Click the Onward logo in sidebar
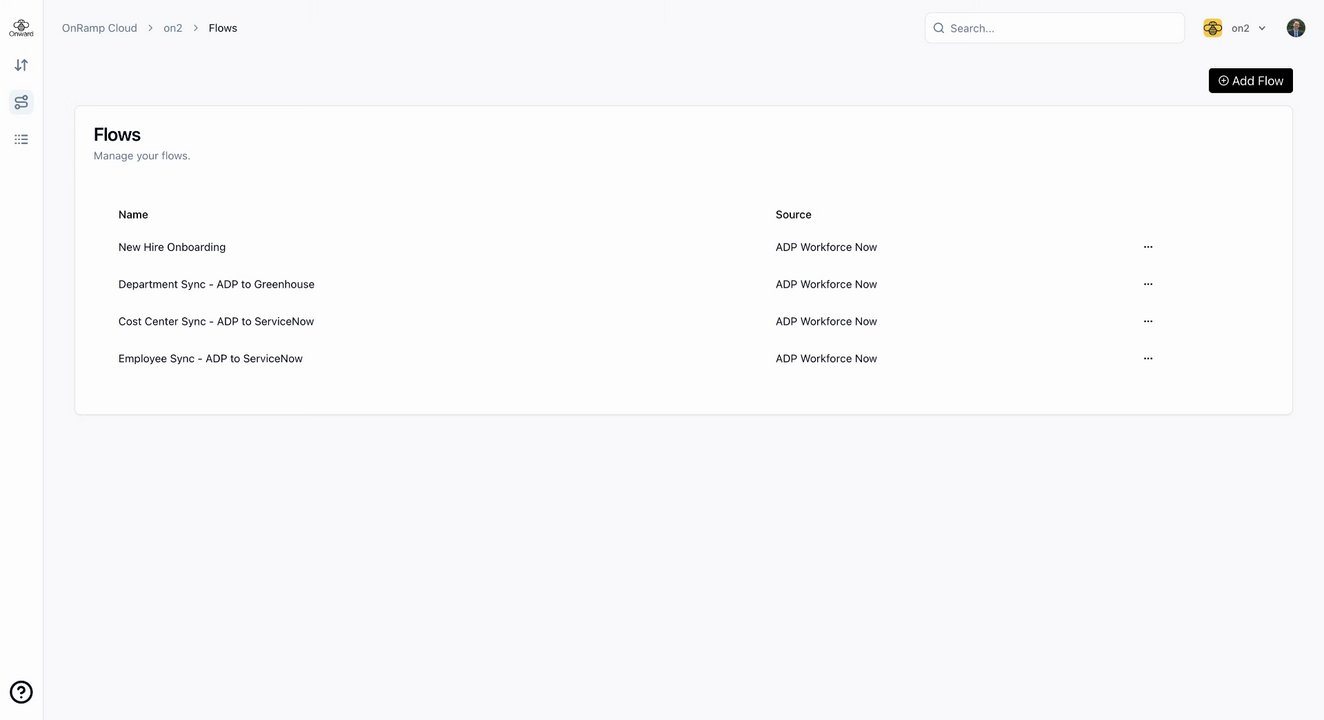Screen dimensions: 1324x720 pyautogui.click(x=21, y=28)
